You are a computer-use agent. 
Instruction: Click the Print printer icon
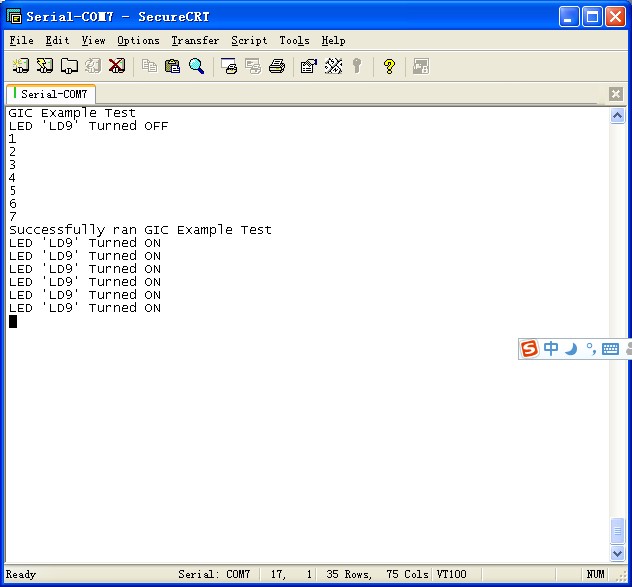coord(277,66)
